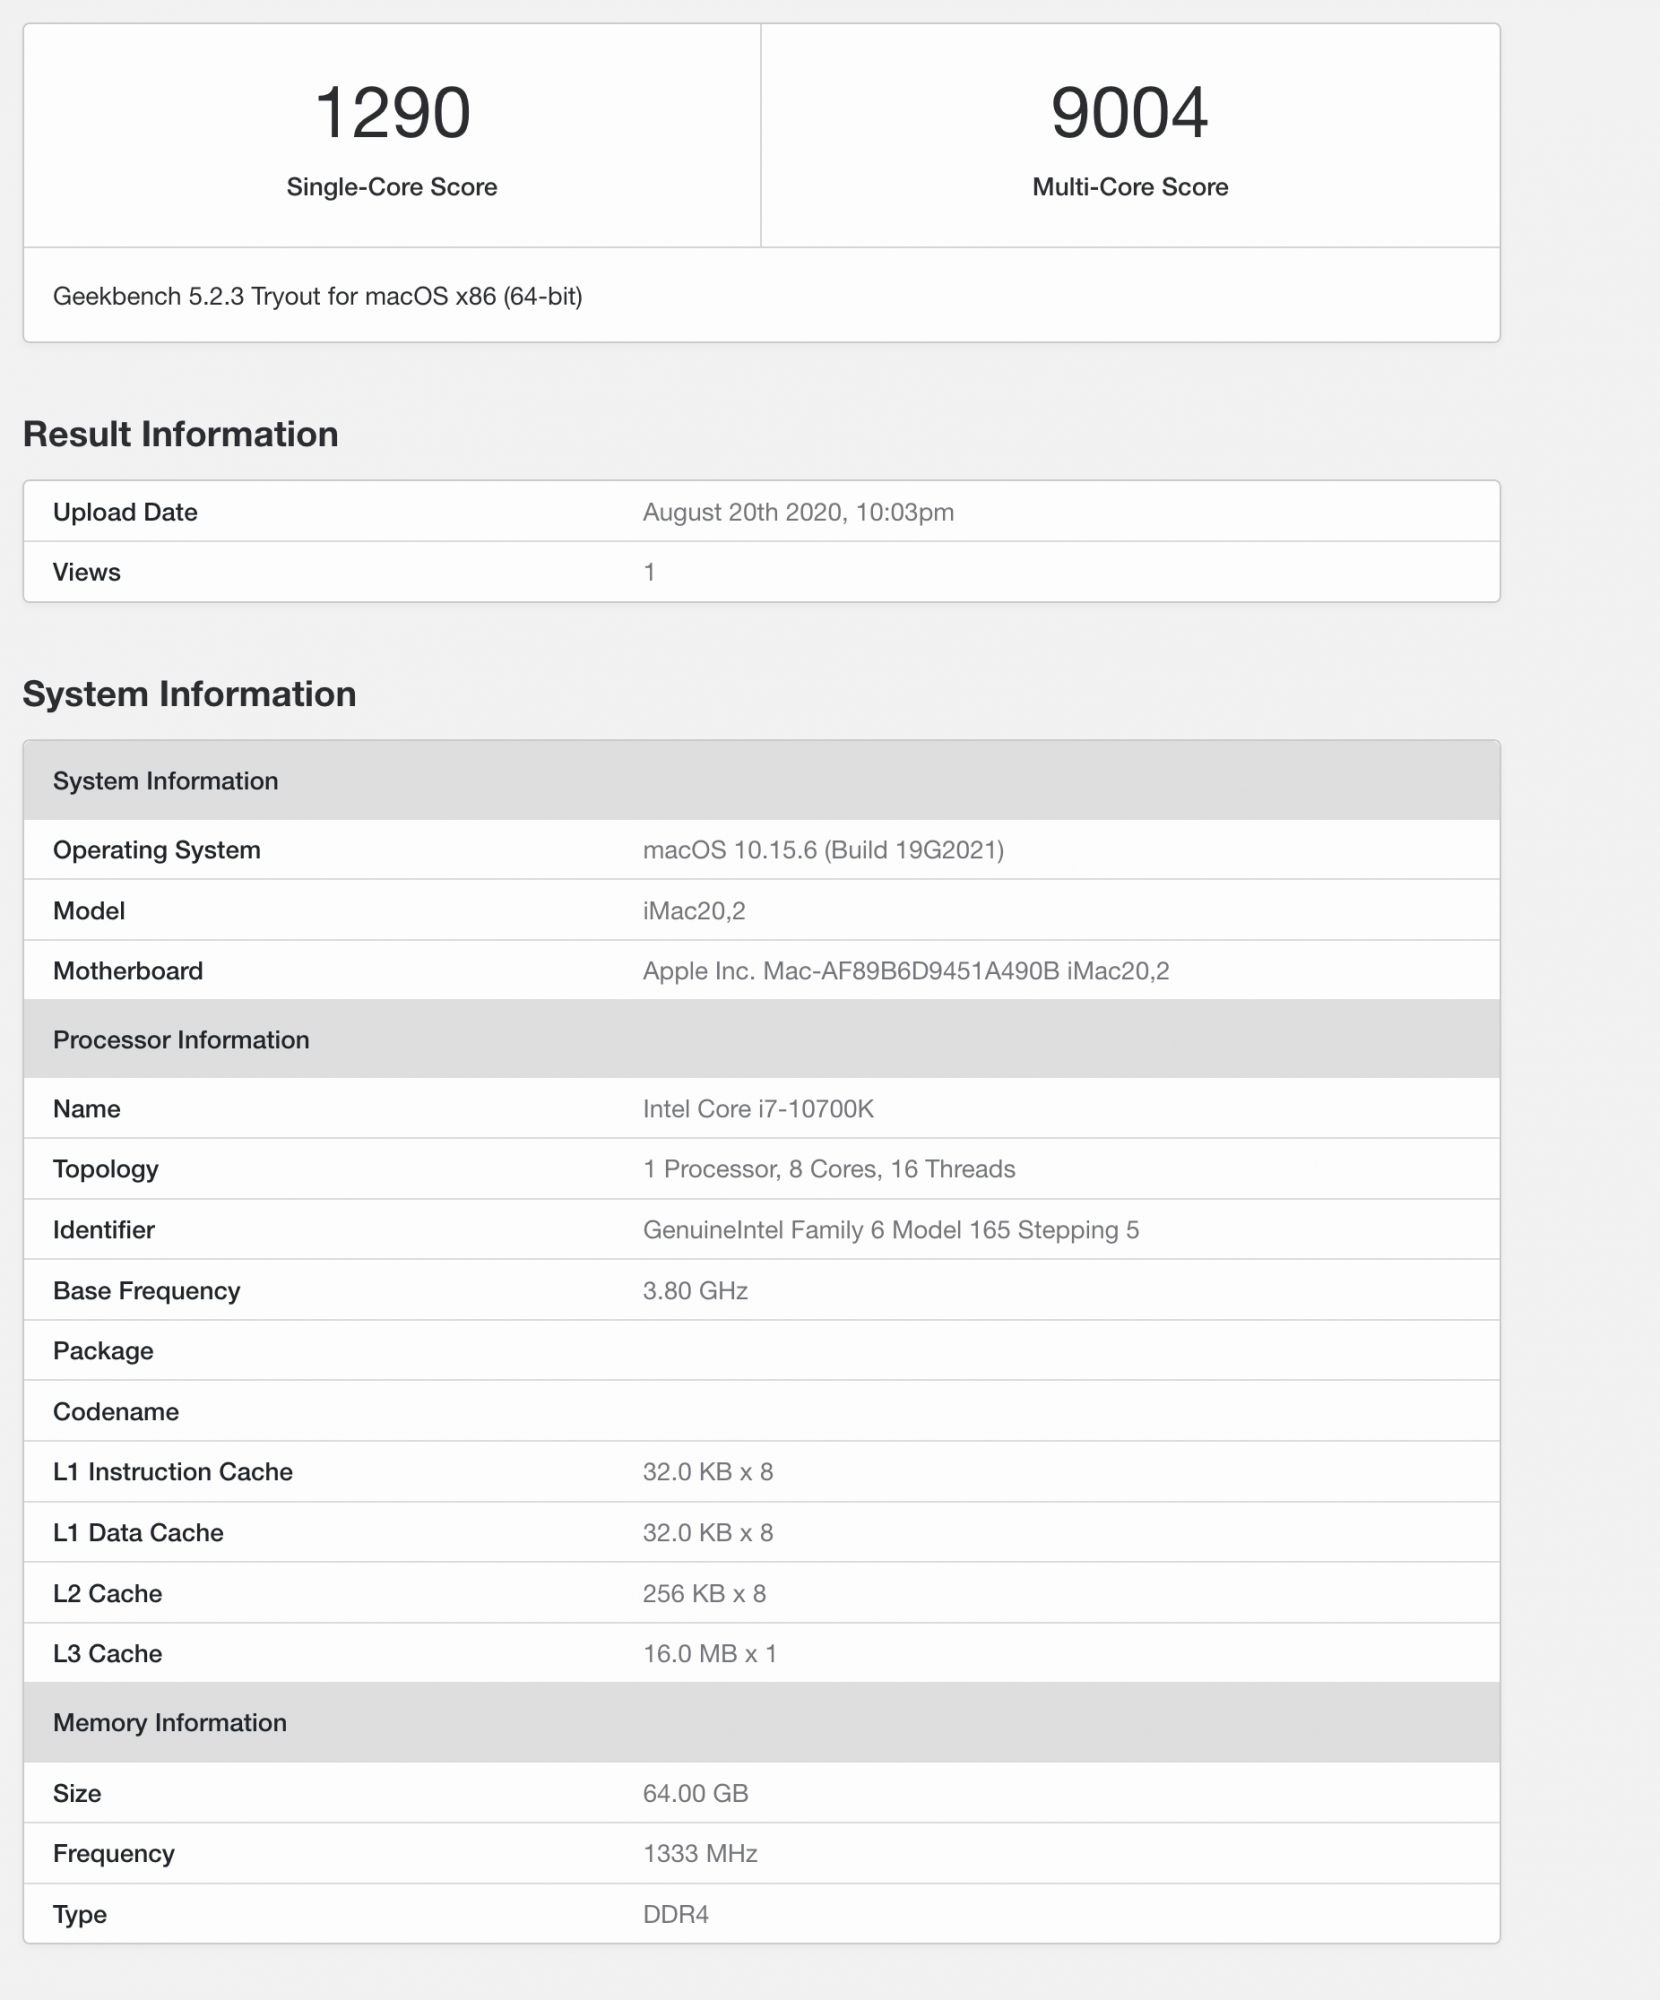1660x2000 pixels.
Task: Click the Multi-Core Score label
Action: [x=1130, y=187]
